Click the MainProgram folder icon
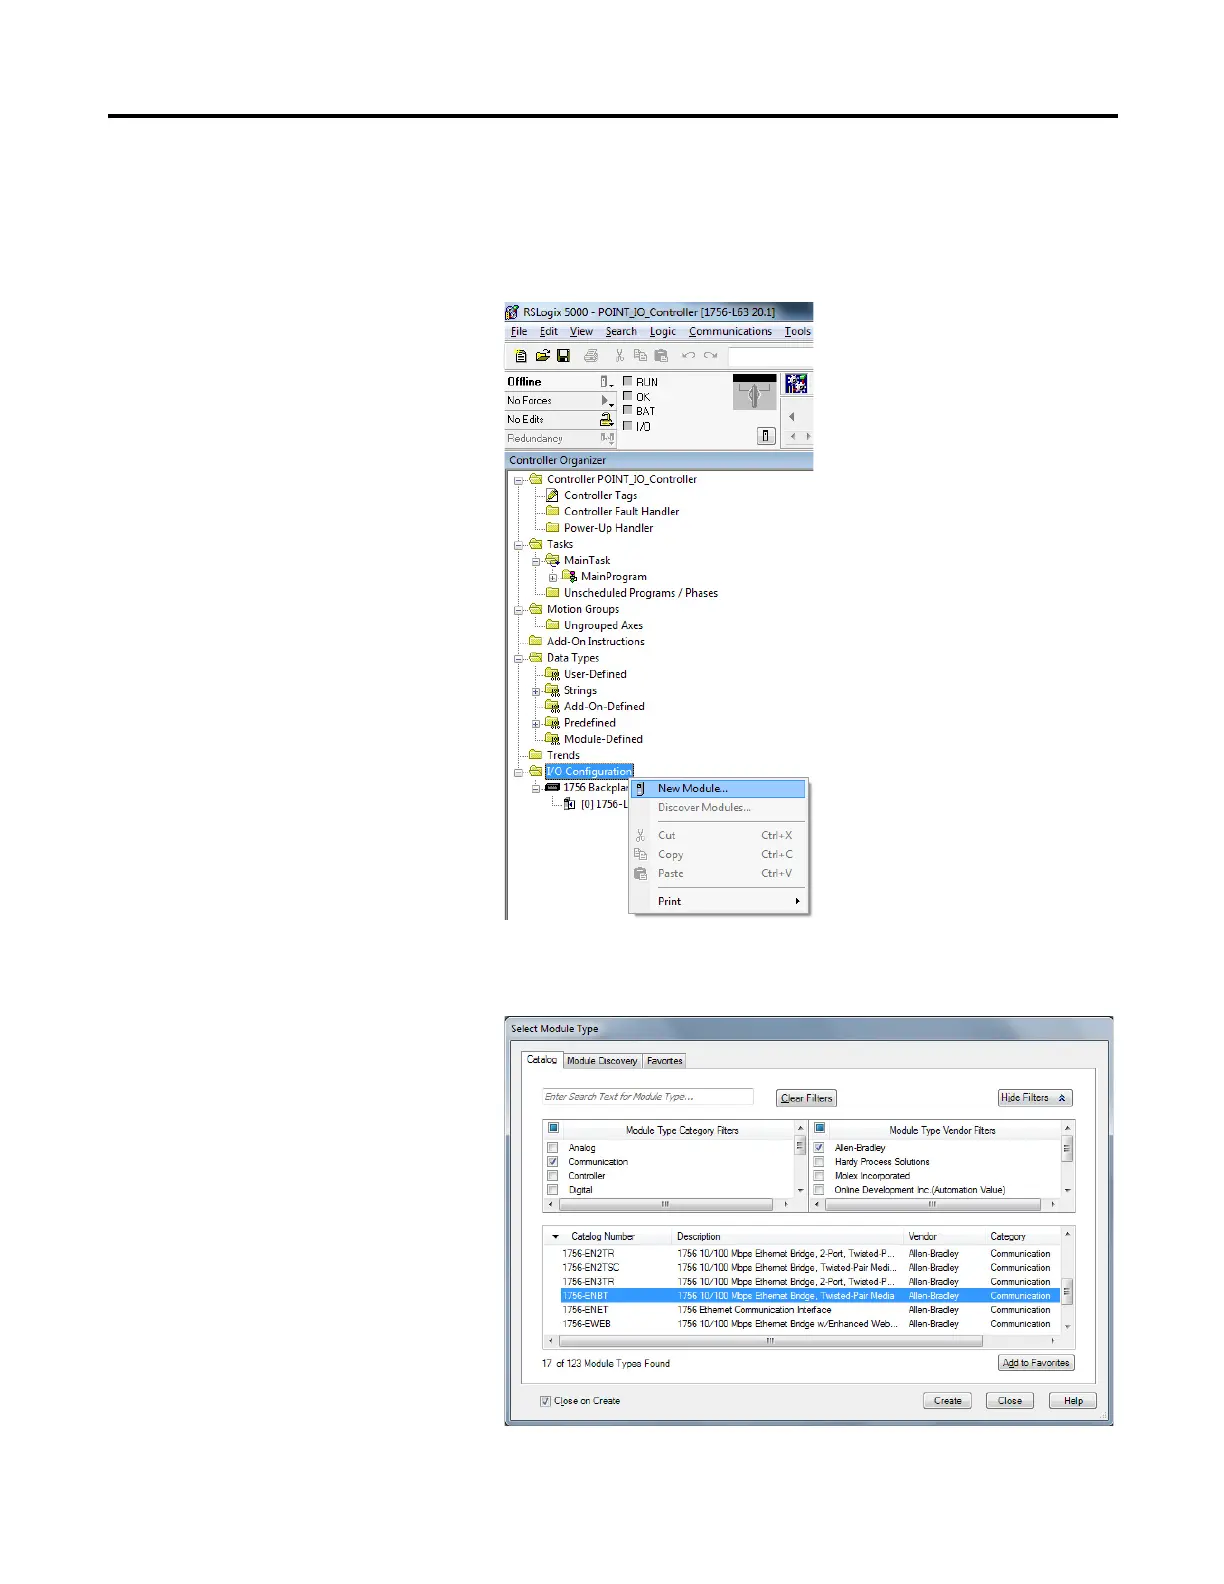The width and height of the screenshot is (1224, 1584). click(x=569, y=576)
